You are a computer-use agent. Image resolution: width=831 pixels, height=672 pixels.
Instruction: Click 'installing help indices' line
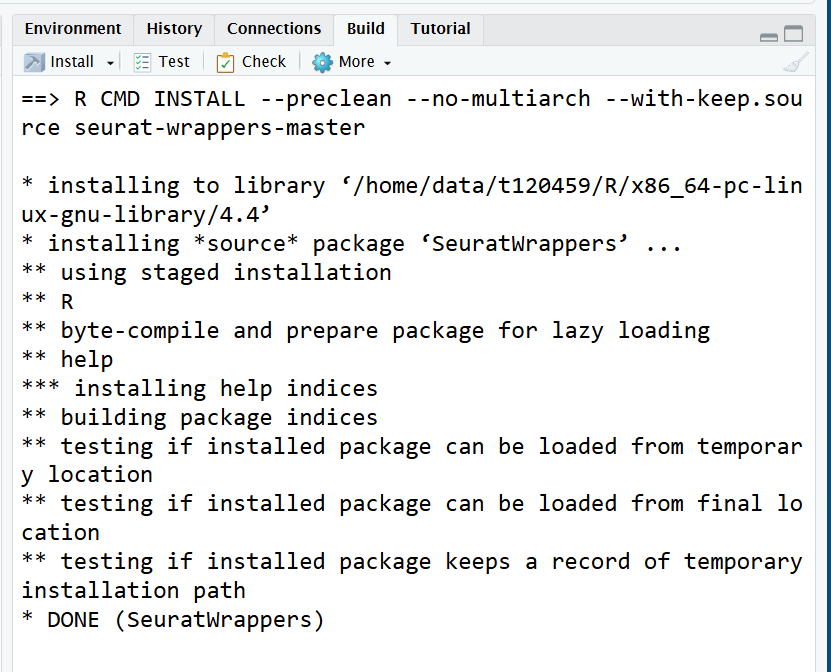click(x=200, y=388)
